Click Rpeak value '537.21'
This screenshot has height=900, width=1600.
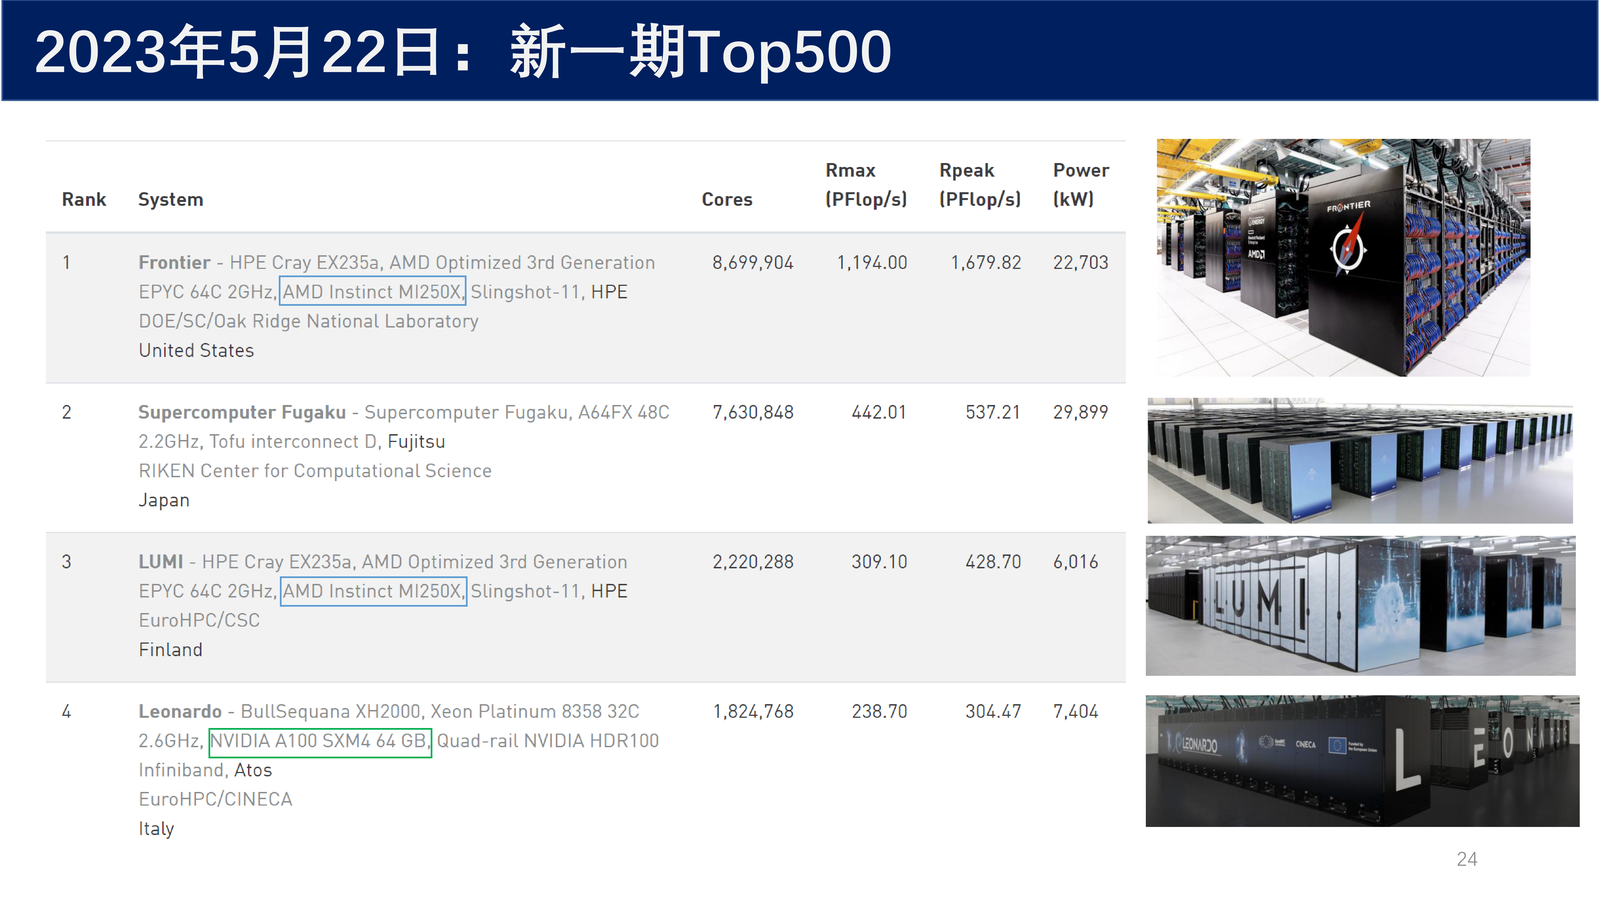click(x=993, y=412)
